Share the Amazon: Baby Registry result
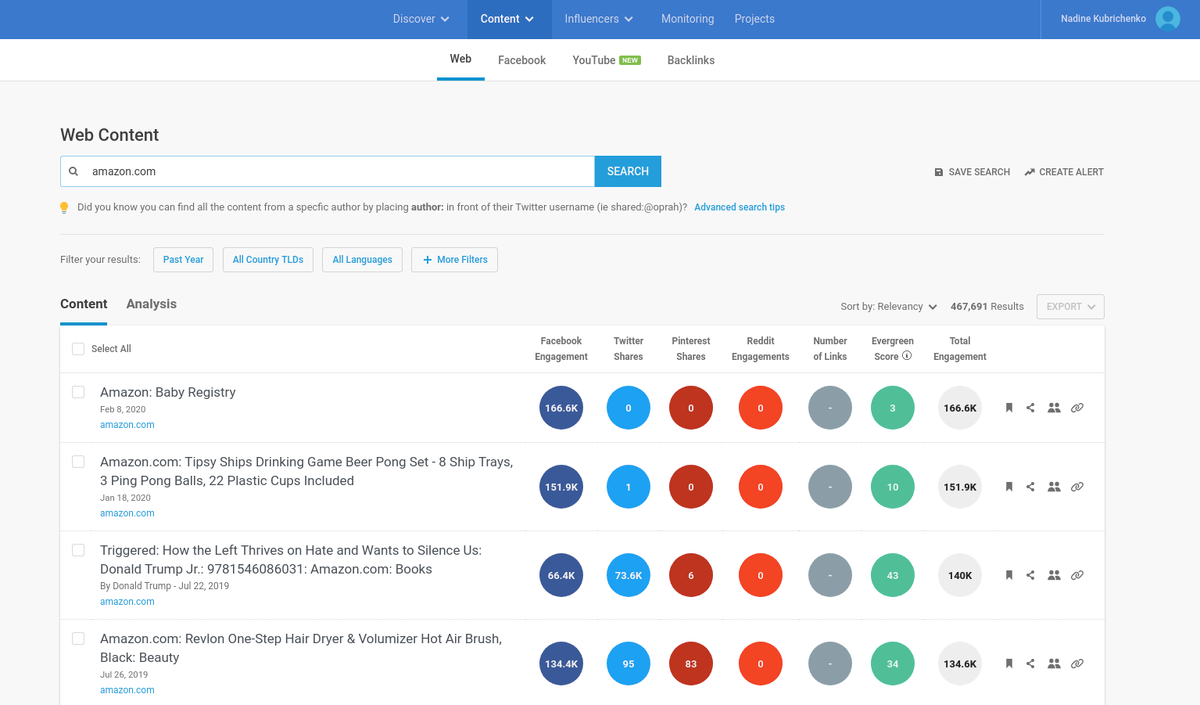Image resolution: width=1200 pixels, height=705 pixels. pos(1031,408)
